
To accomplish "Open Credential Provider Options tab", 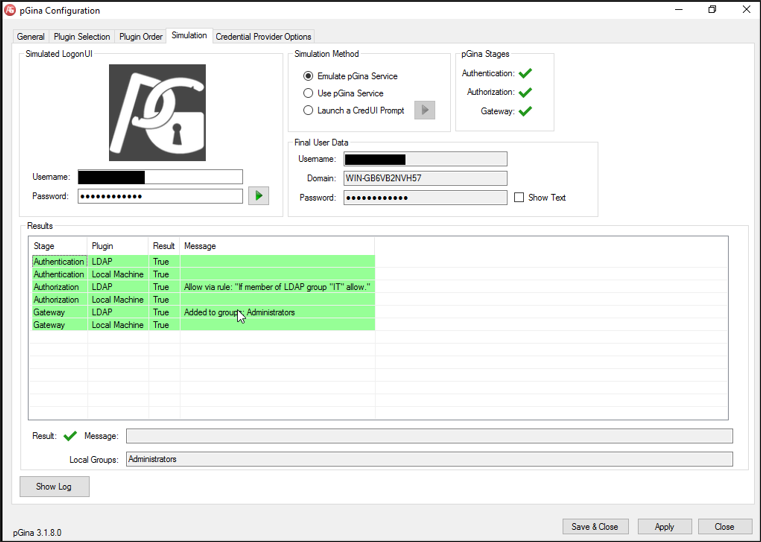I will tap(264, 36).
